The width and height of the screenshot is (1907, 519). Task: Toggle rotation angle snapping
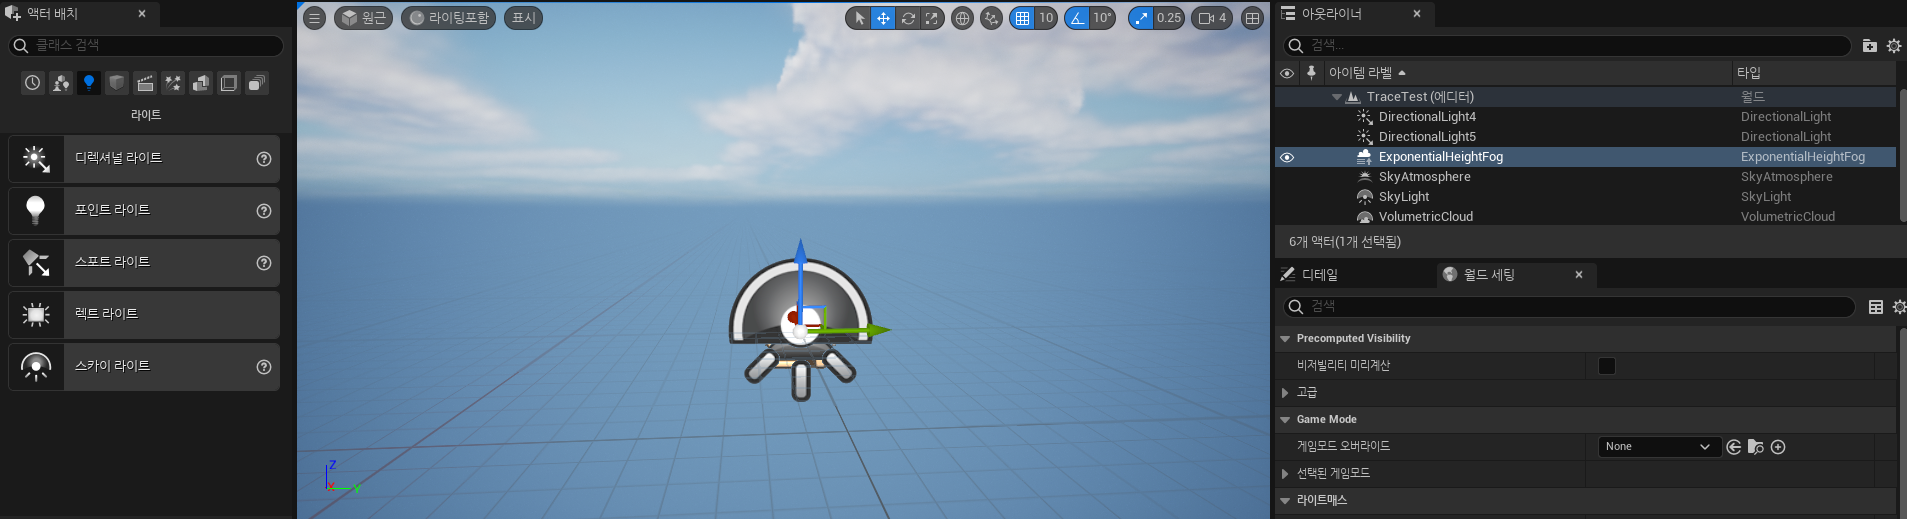(x=1077, y=18)
